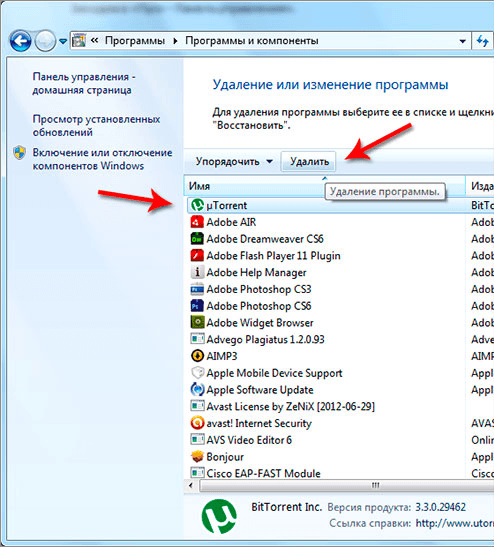Image resolution: width=494 pixels, height=547 pixels.
Task: Expand the address bar history dropdown arrow
Action: click(463, 41)
